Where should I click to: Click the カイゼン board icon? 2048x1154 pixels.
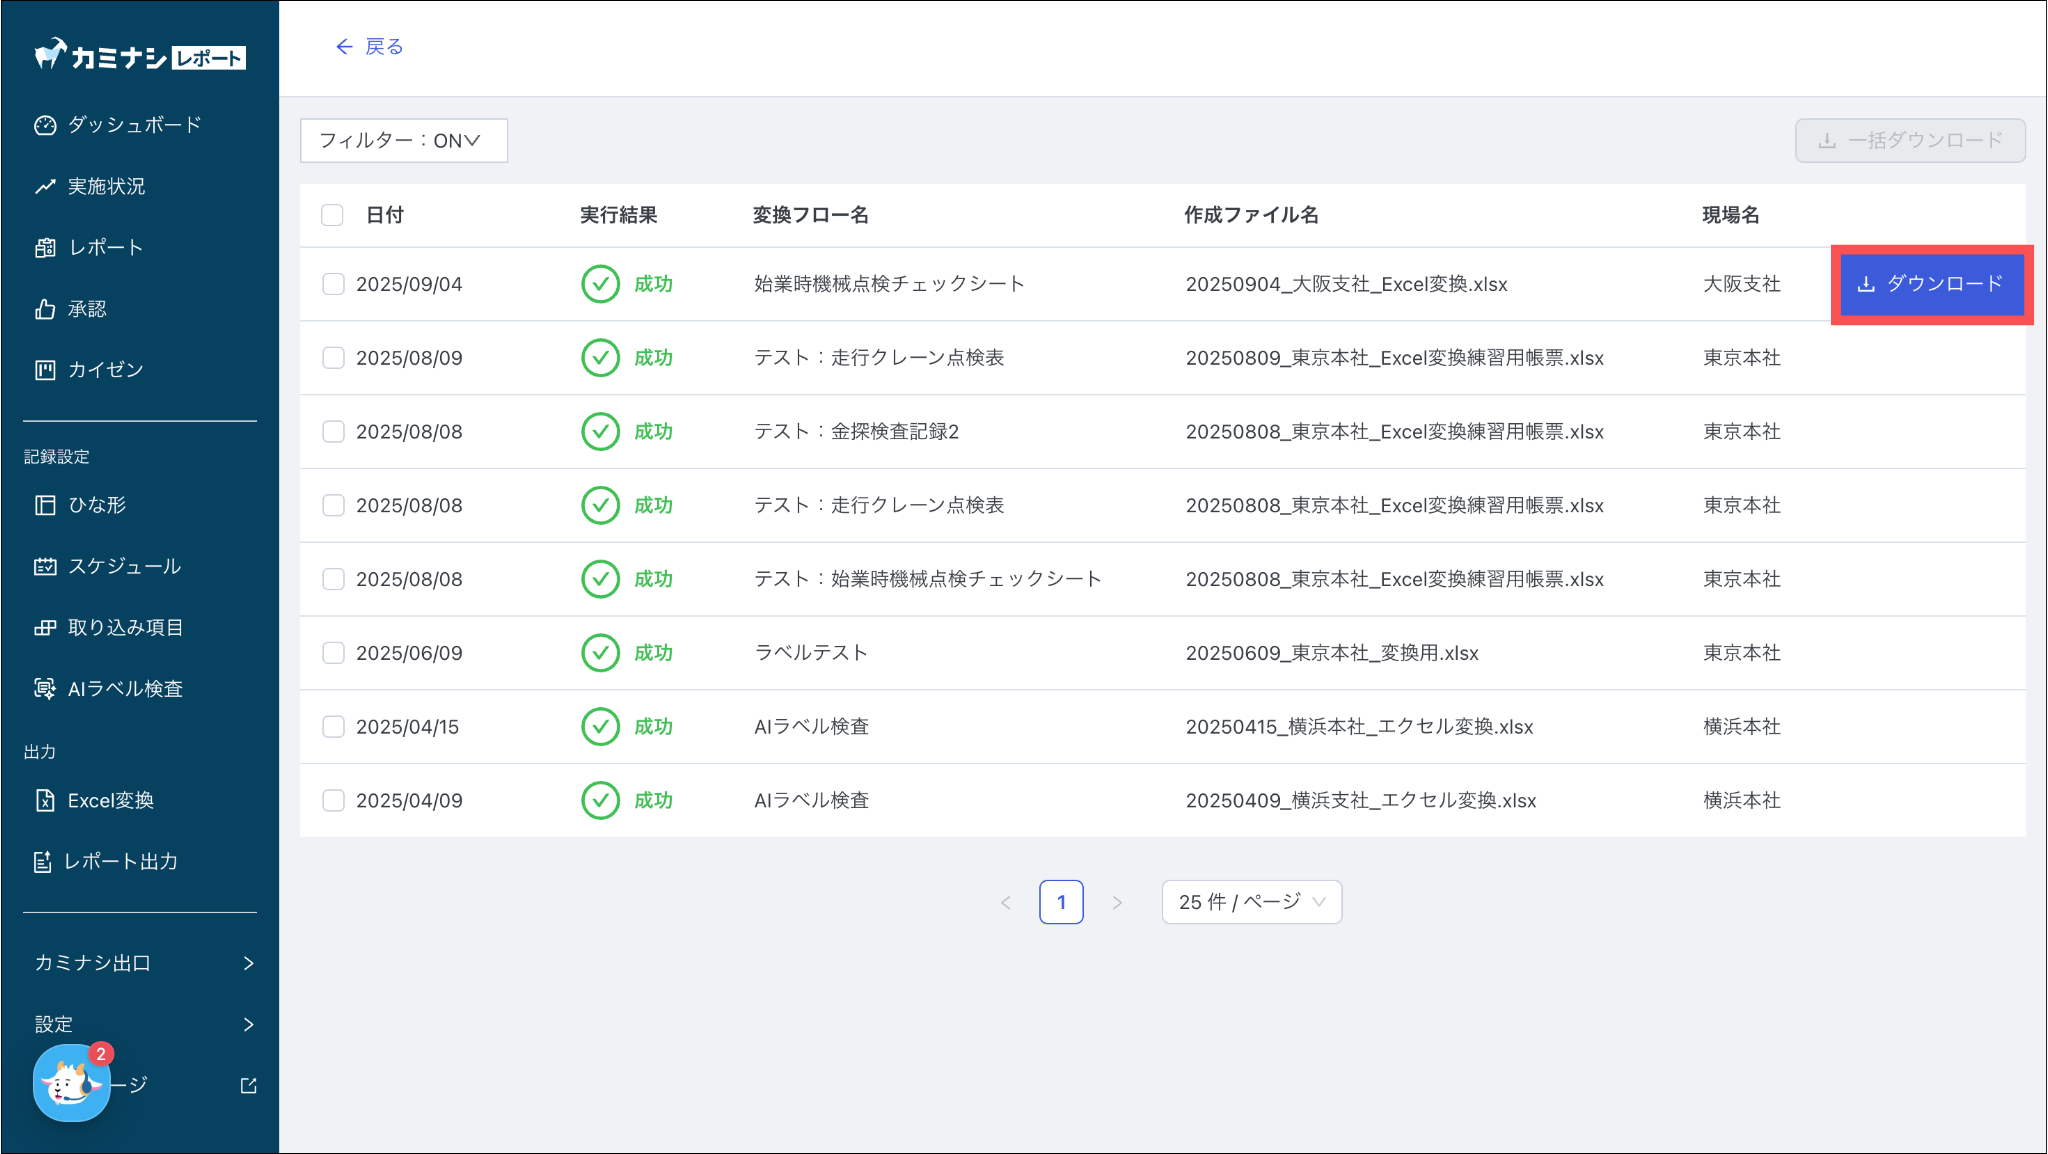coord(45,370)
